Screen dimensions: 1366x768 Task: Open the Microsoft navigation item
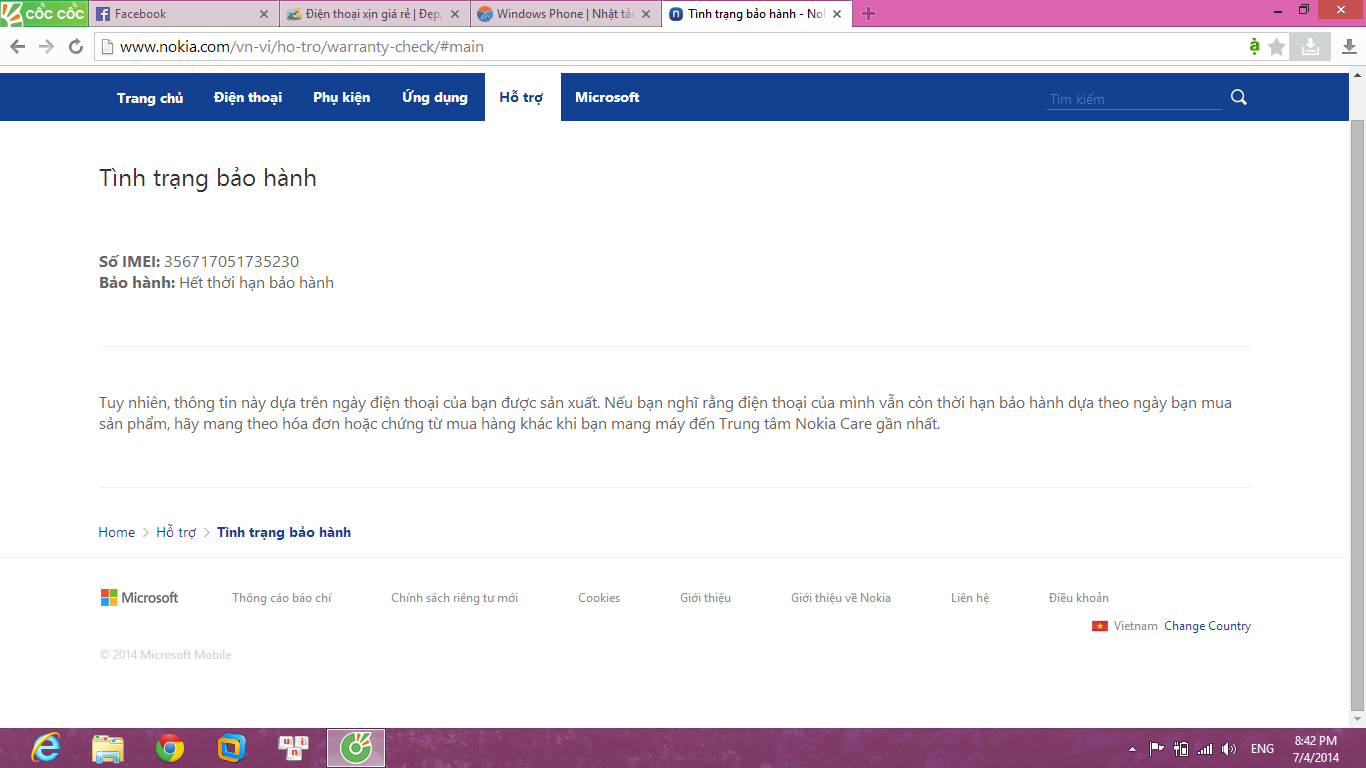click(x=607, y=97)
